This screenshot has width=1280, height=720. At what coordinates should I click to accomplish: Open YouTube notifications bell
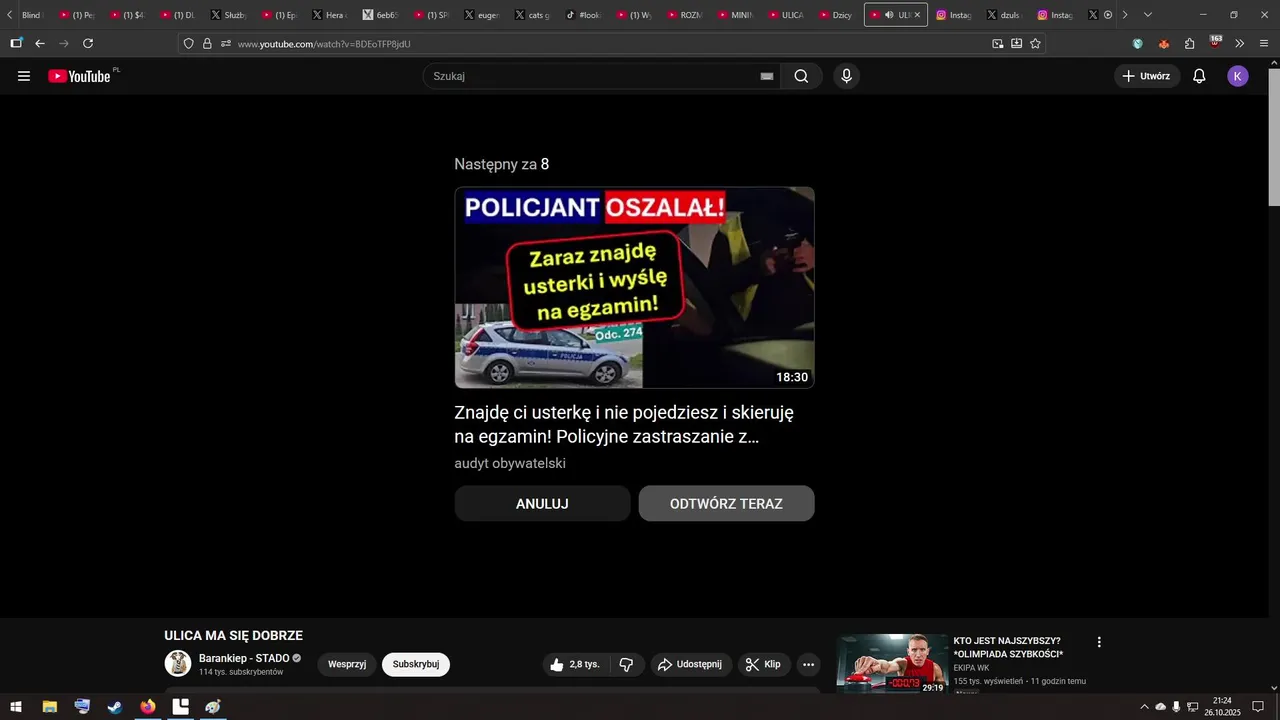pyautogui.click(x=1199, y=76)
